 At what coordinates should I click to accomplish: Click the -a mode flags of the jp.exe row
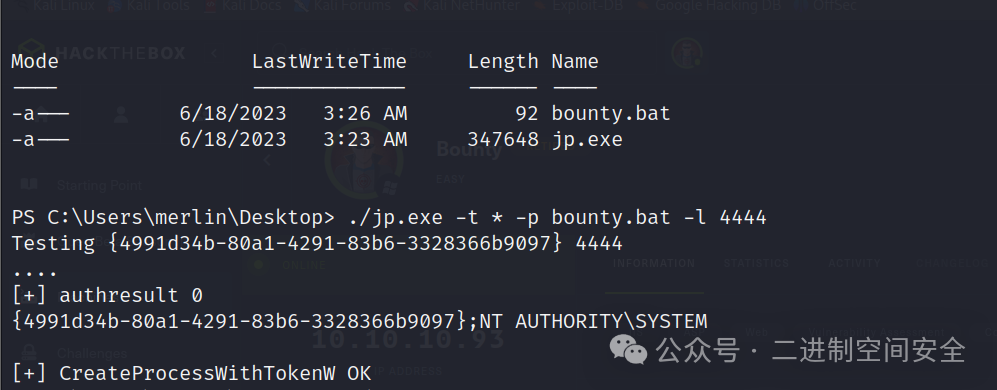(x=40, y=140)
